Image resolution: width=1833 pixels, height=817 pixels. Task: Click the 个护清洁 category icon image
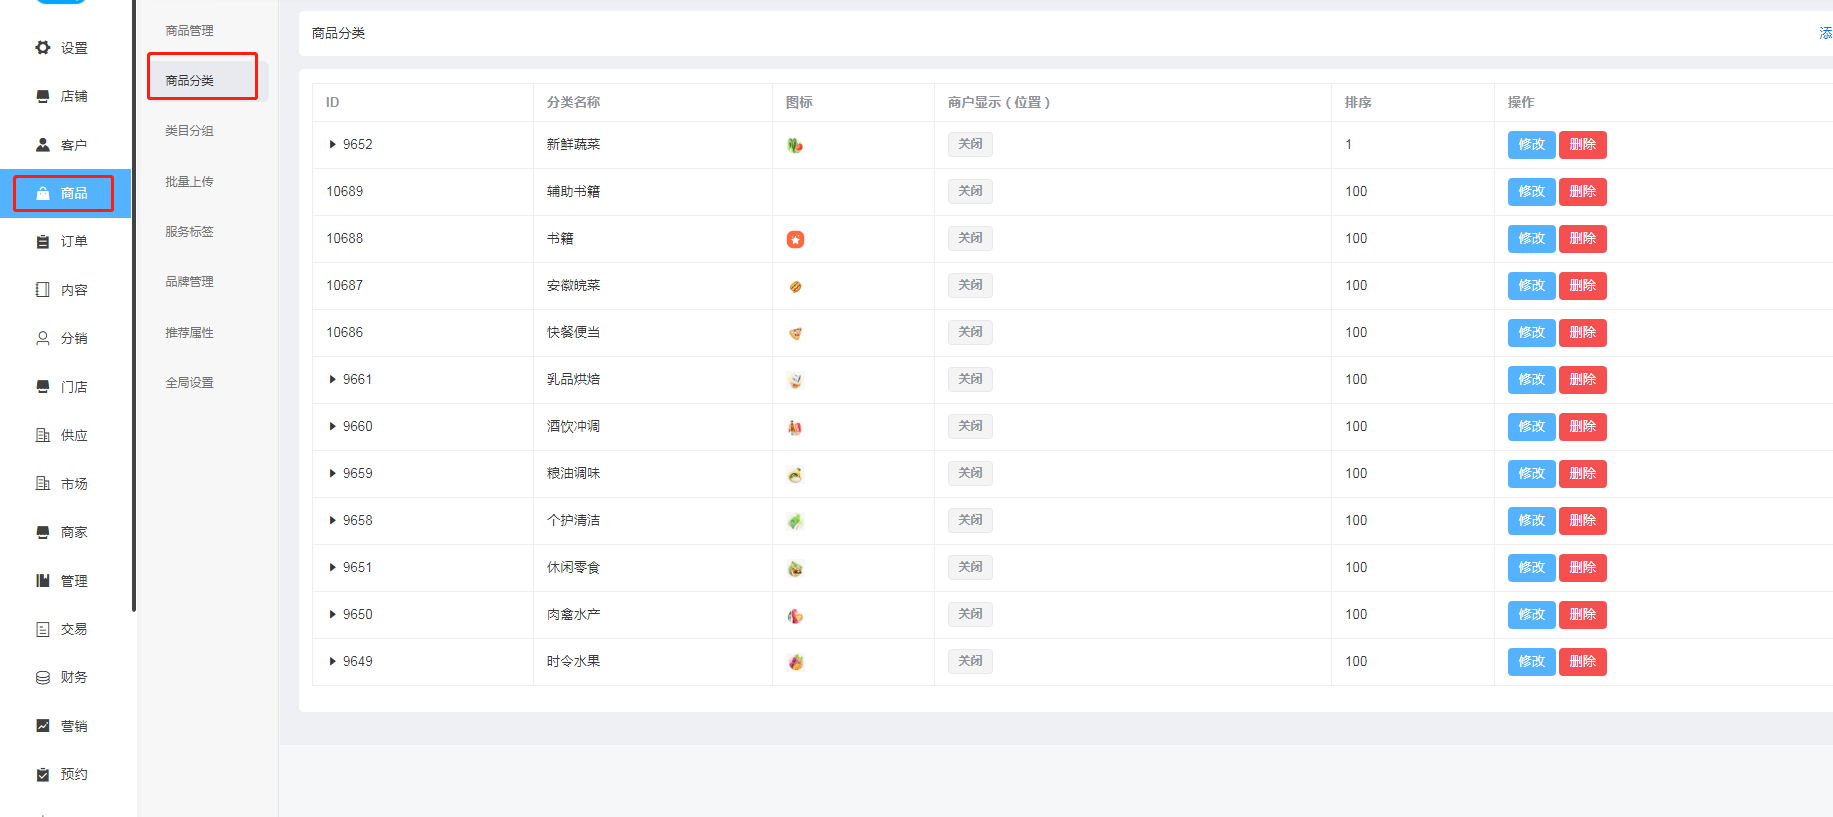tap(795, 521)
